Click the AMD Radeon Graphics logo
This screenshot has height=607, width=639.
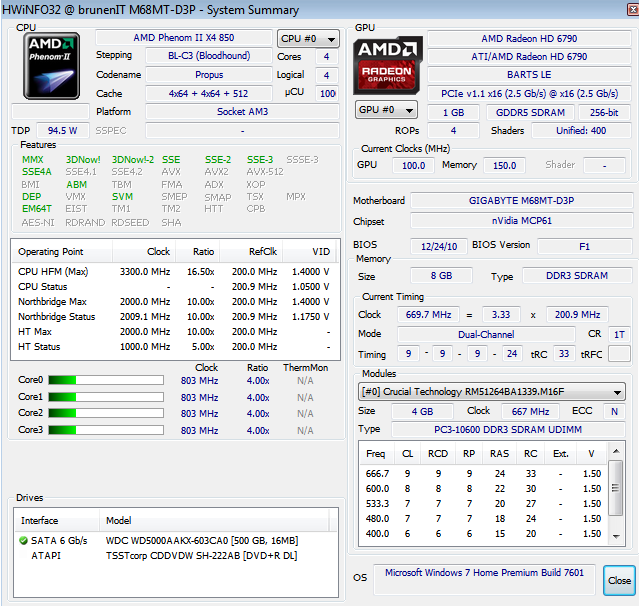pyautogui.click(x=387, y=66)
